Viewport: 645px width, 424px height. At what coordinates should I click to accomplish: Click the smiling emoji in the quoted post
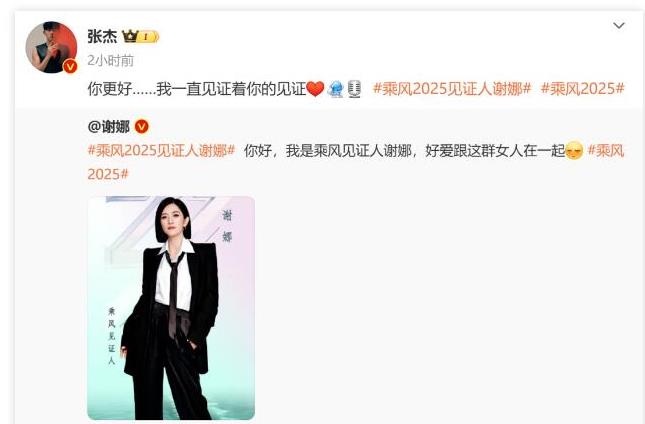click(x=574, y=151)
